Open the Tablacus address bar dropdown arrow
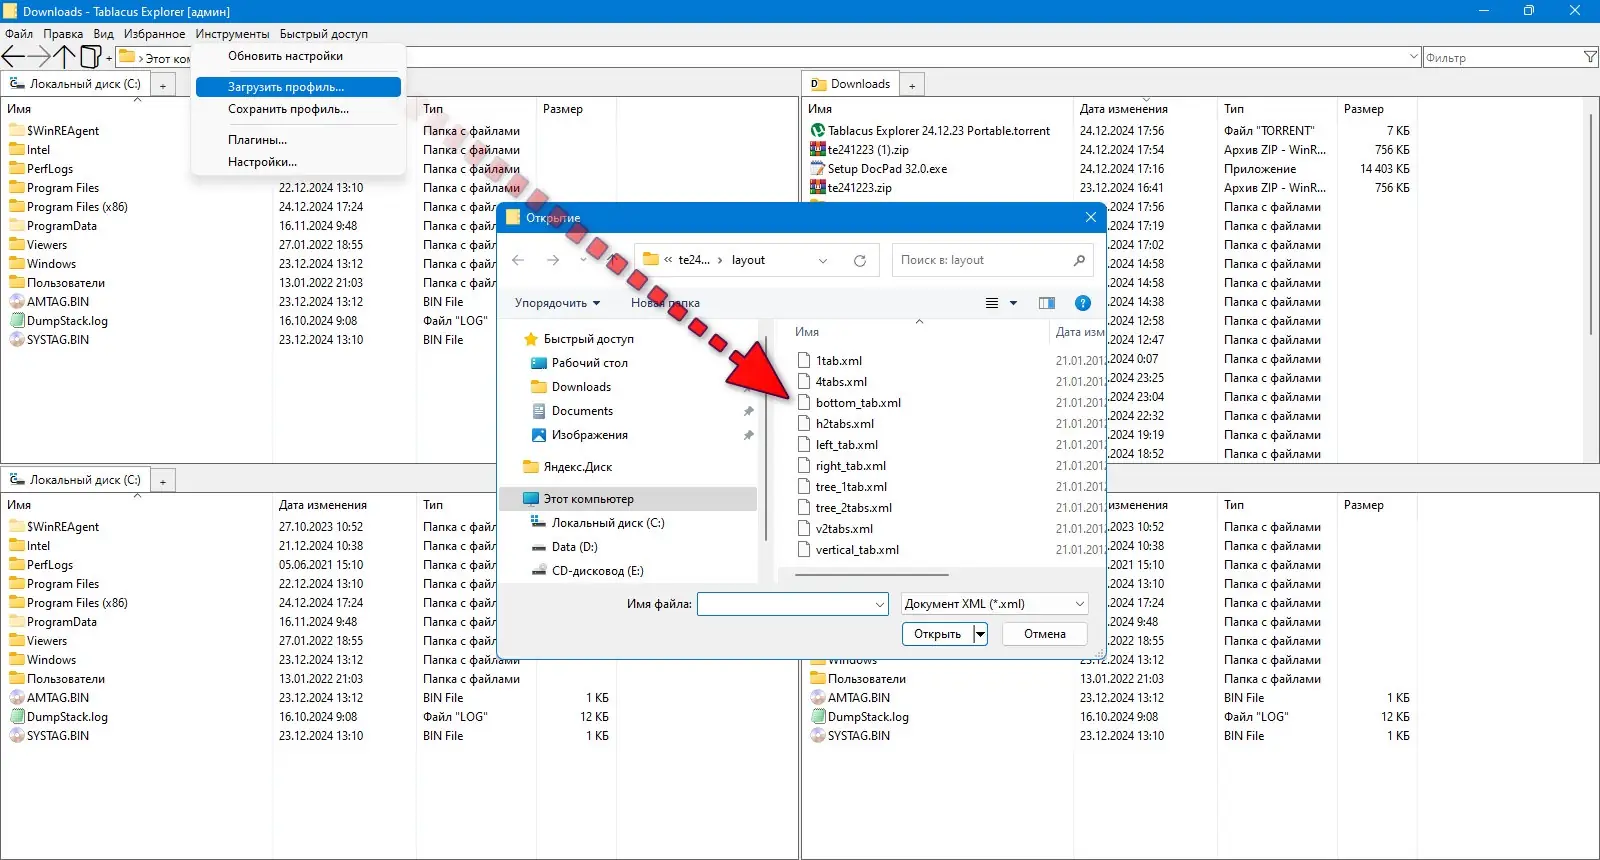 1414,57
